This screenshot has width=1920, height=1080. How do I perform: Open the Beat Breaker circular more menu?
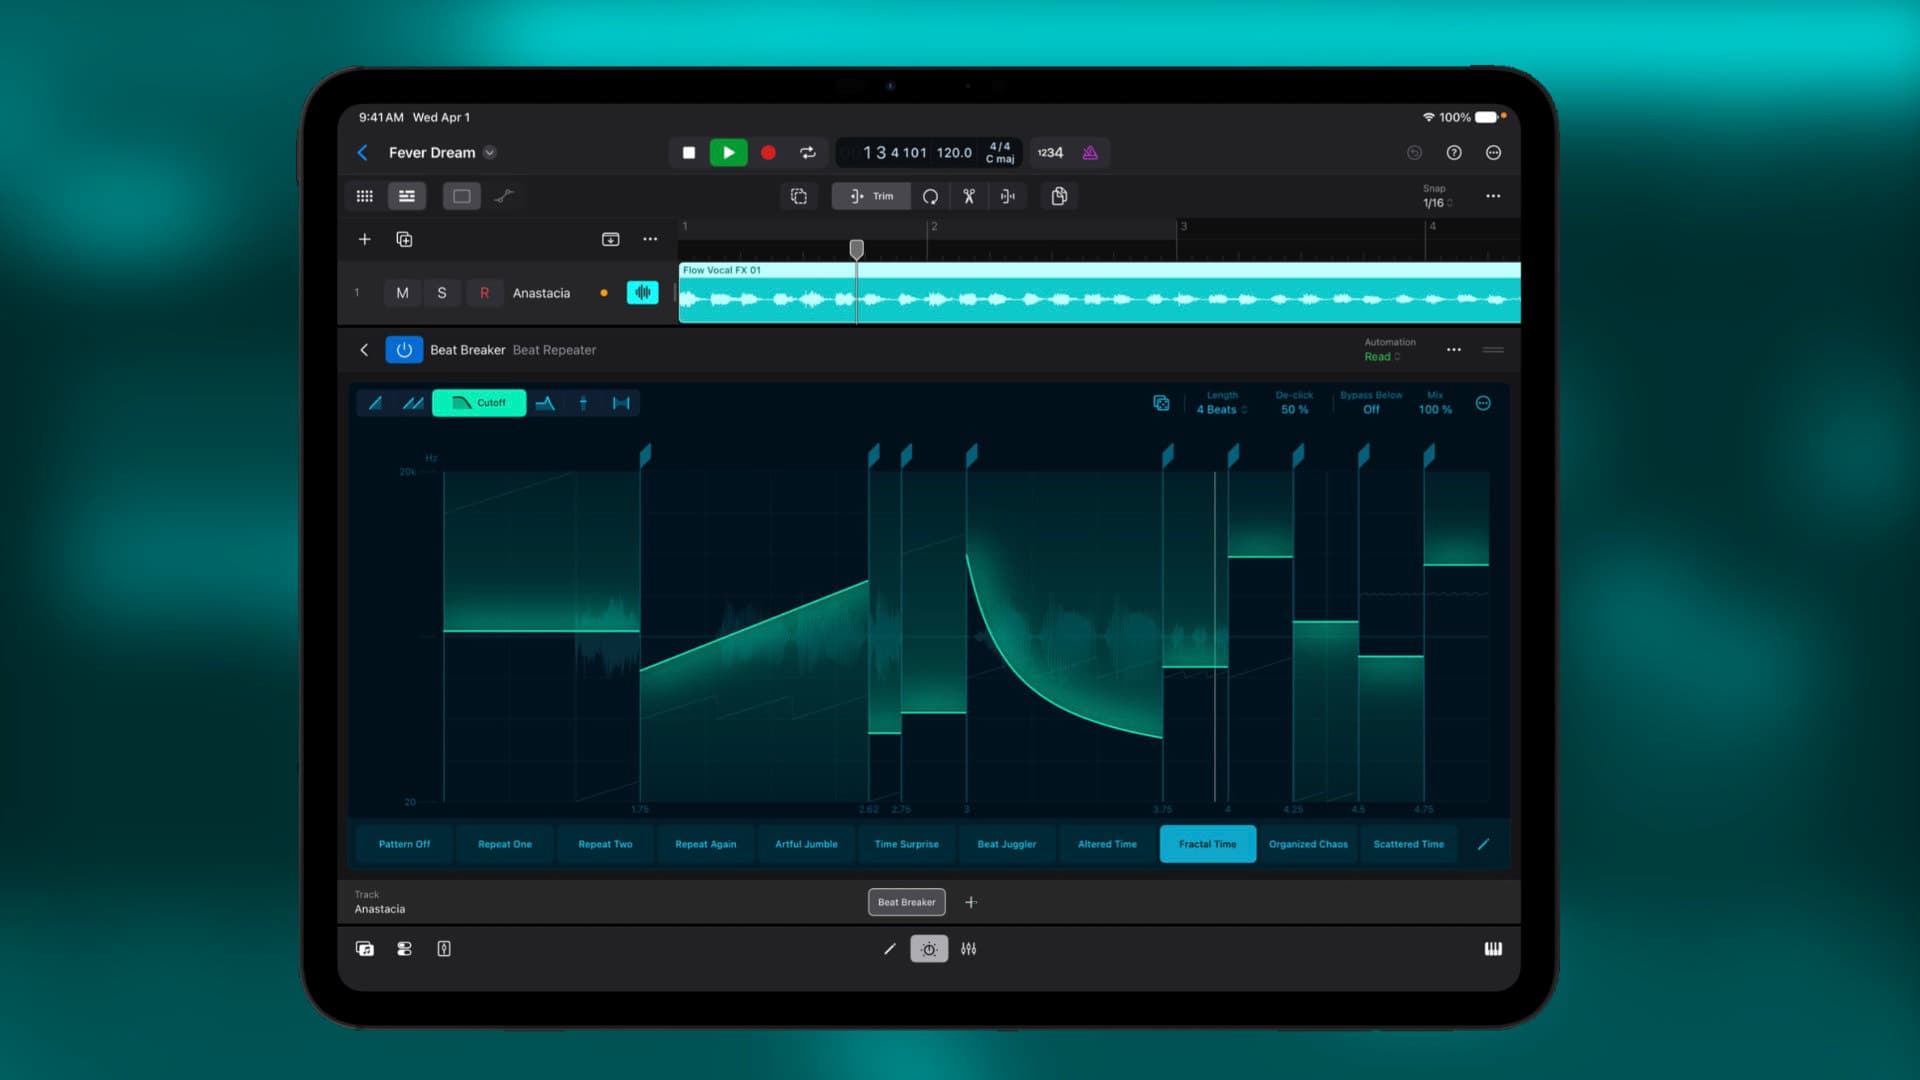coord(1483,403)
